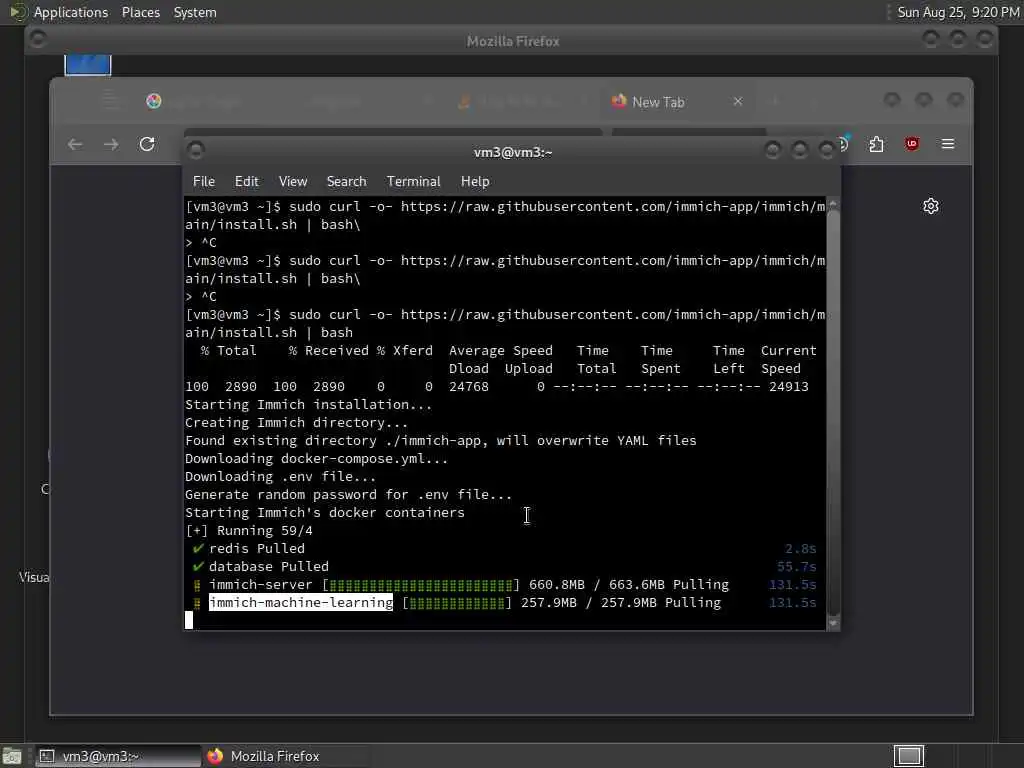
Task: Open the terminal Help menu
Action: click(475, 182)
